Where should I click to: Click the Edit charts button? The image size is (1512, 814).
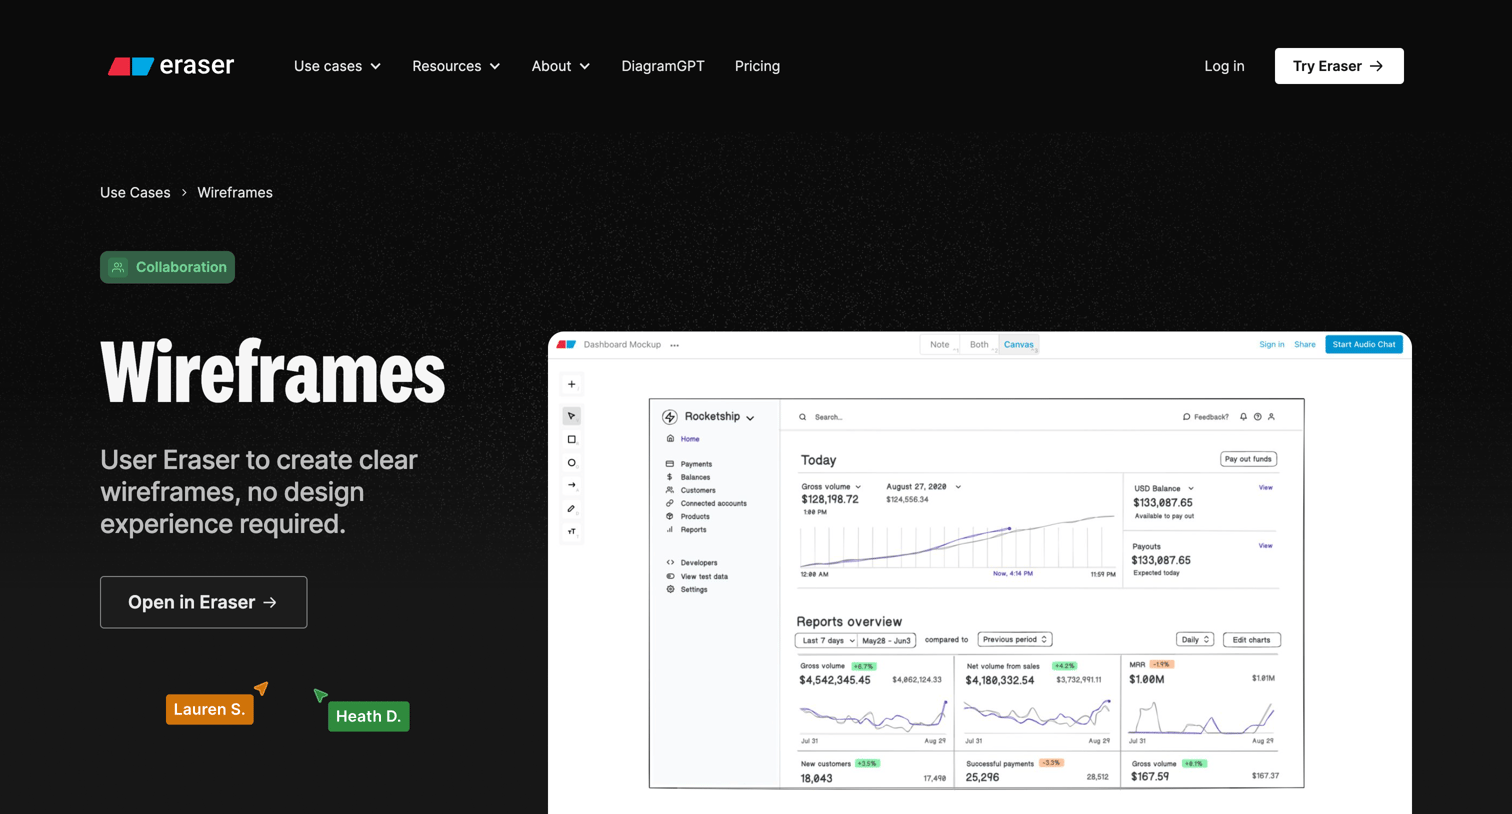click(x=1251, y=640)
